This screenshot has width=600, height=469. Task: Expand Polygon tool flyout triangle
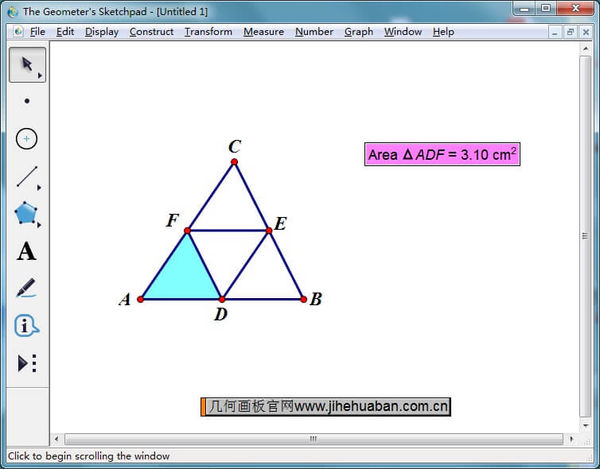39,225
